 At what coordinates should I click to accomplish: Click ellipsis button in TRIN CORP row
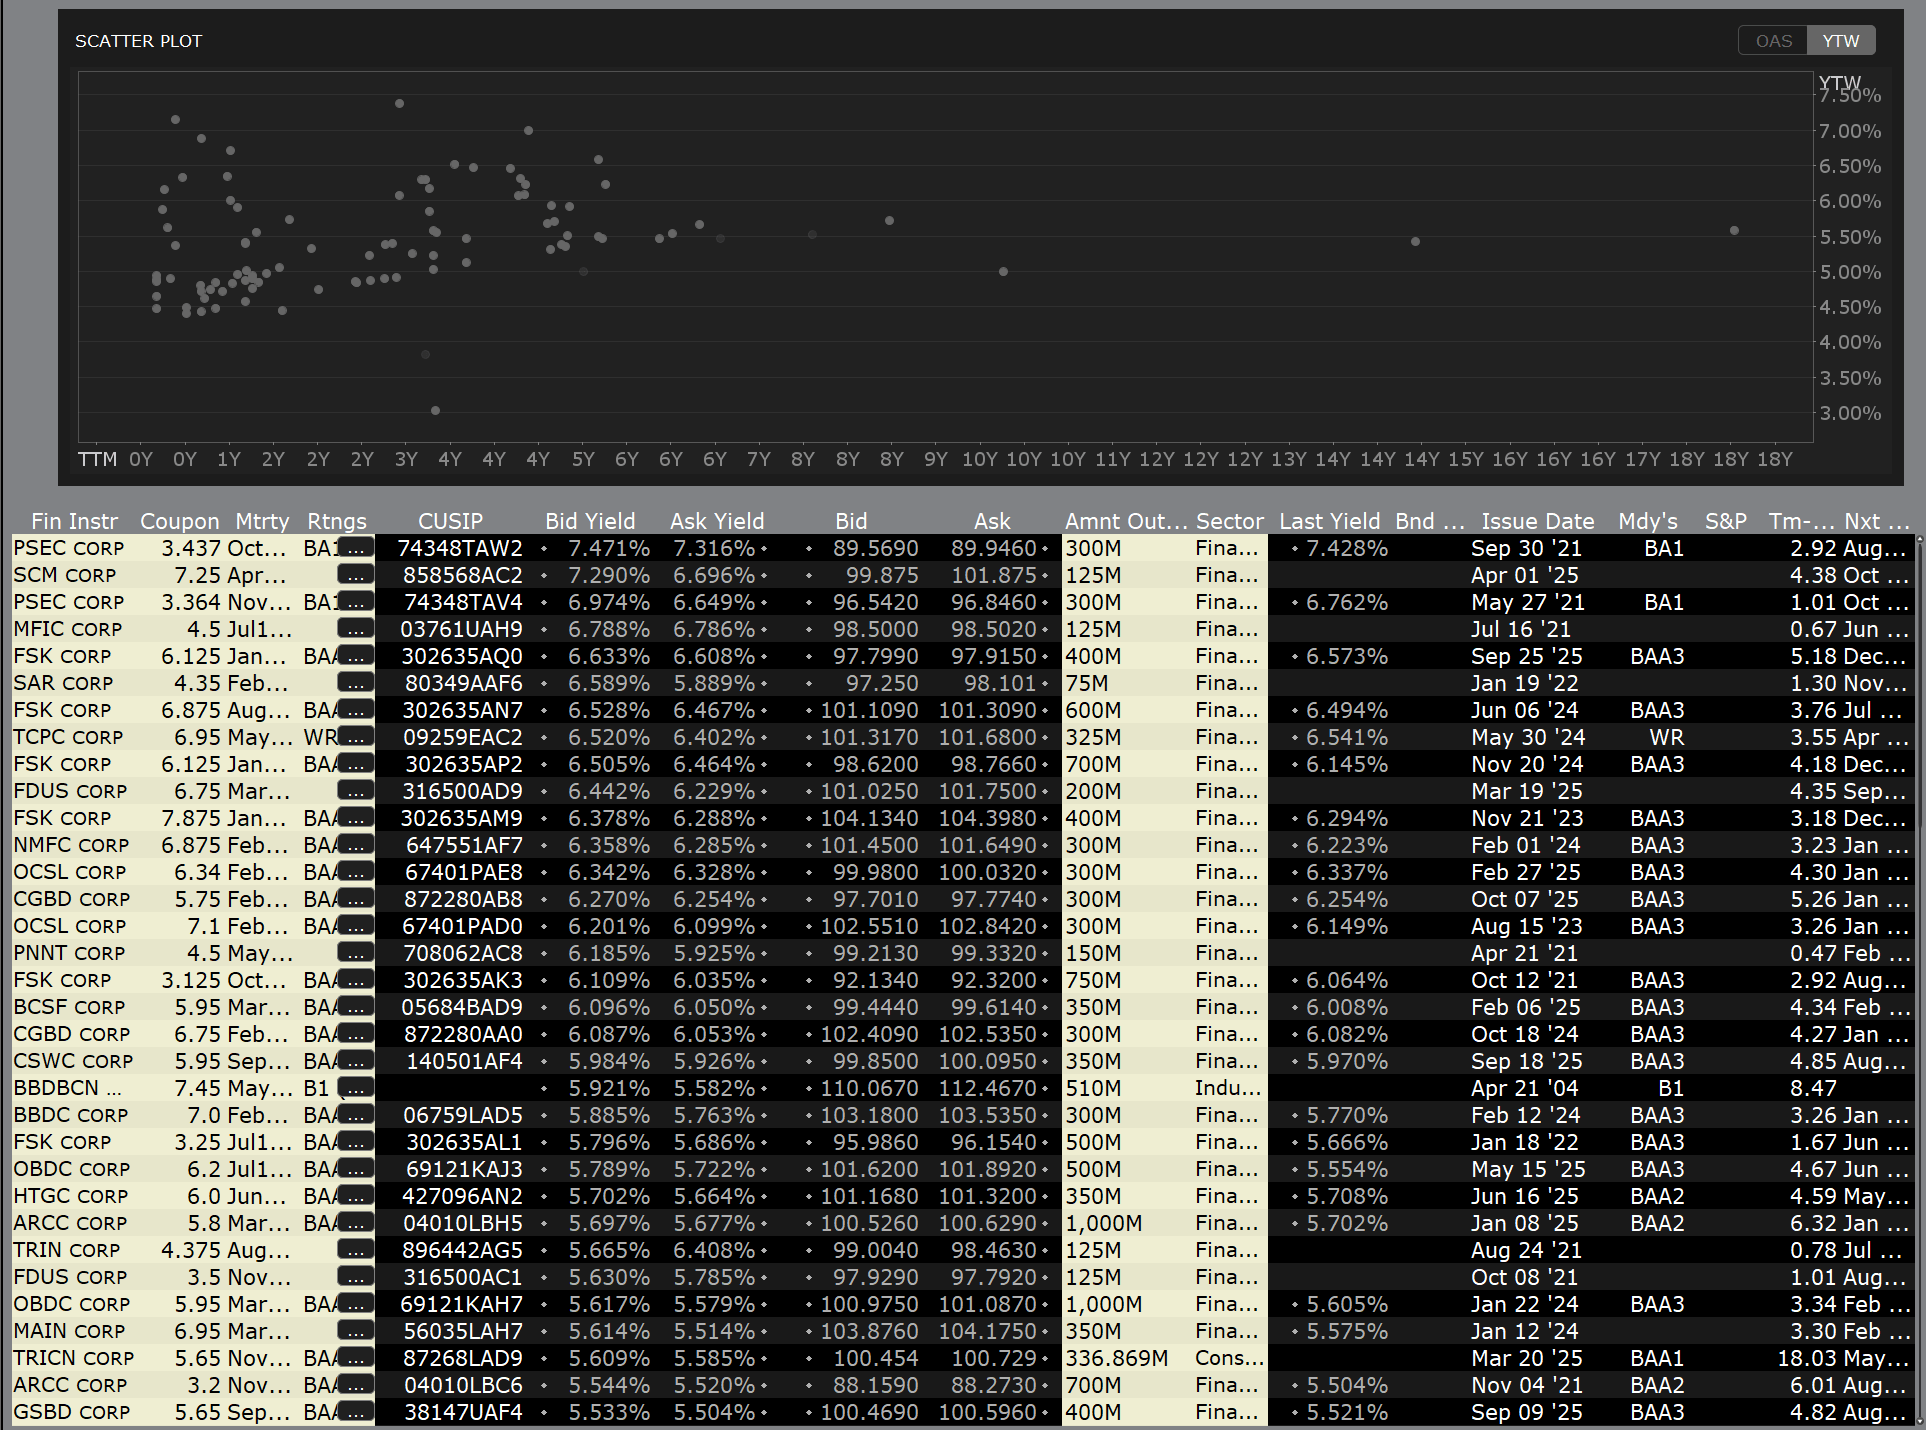pyautogui.click(x=355, y=1250)
